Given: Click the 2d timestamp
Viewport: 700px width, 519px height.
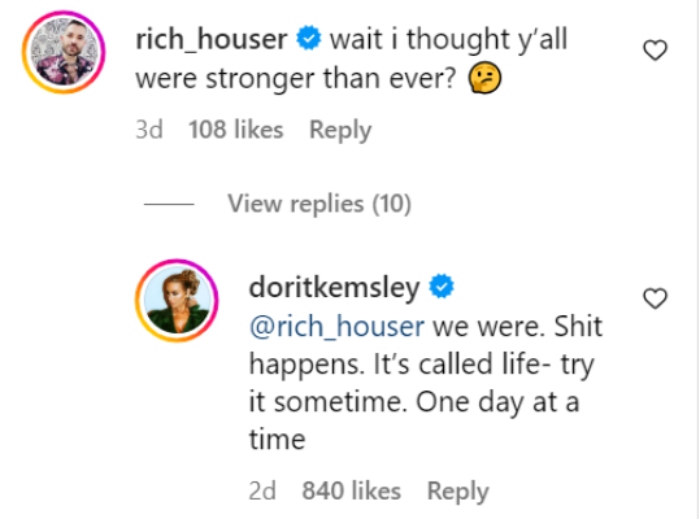Looking at the screenshot, I should coord(264,491).
